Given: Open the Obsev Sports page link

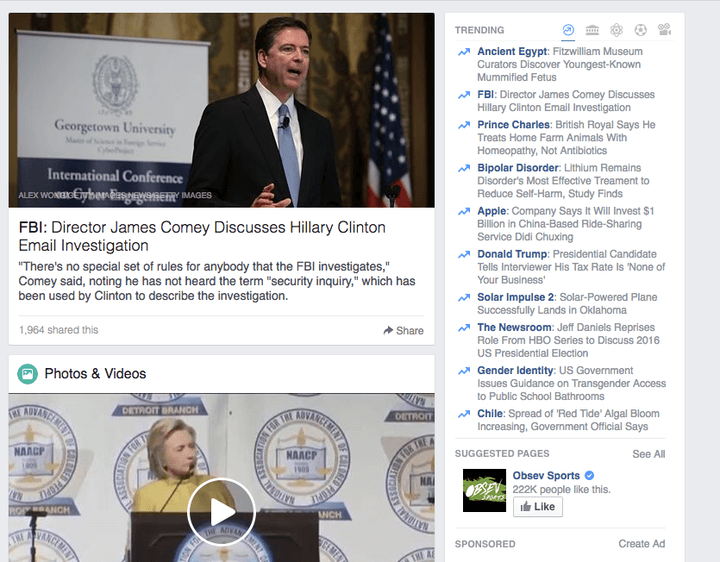Looking at the screenshot, I should [x=546, y=476].
